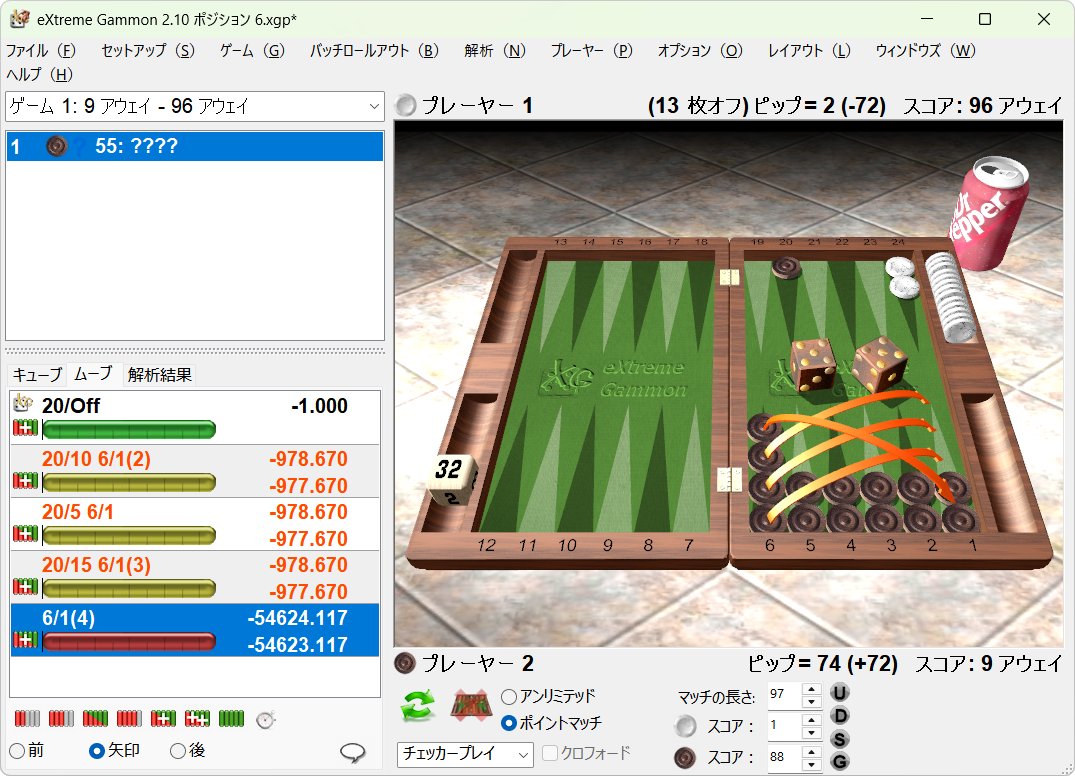Image resolution: width=1075 pixels, height=776 pixels.
Task: Click the round S button
Action: (x=839, y=739)
